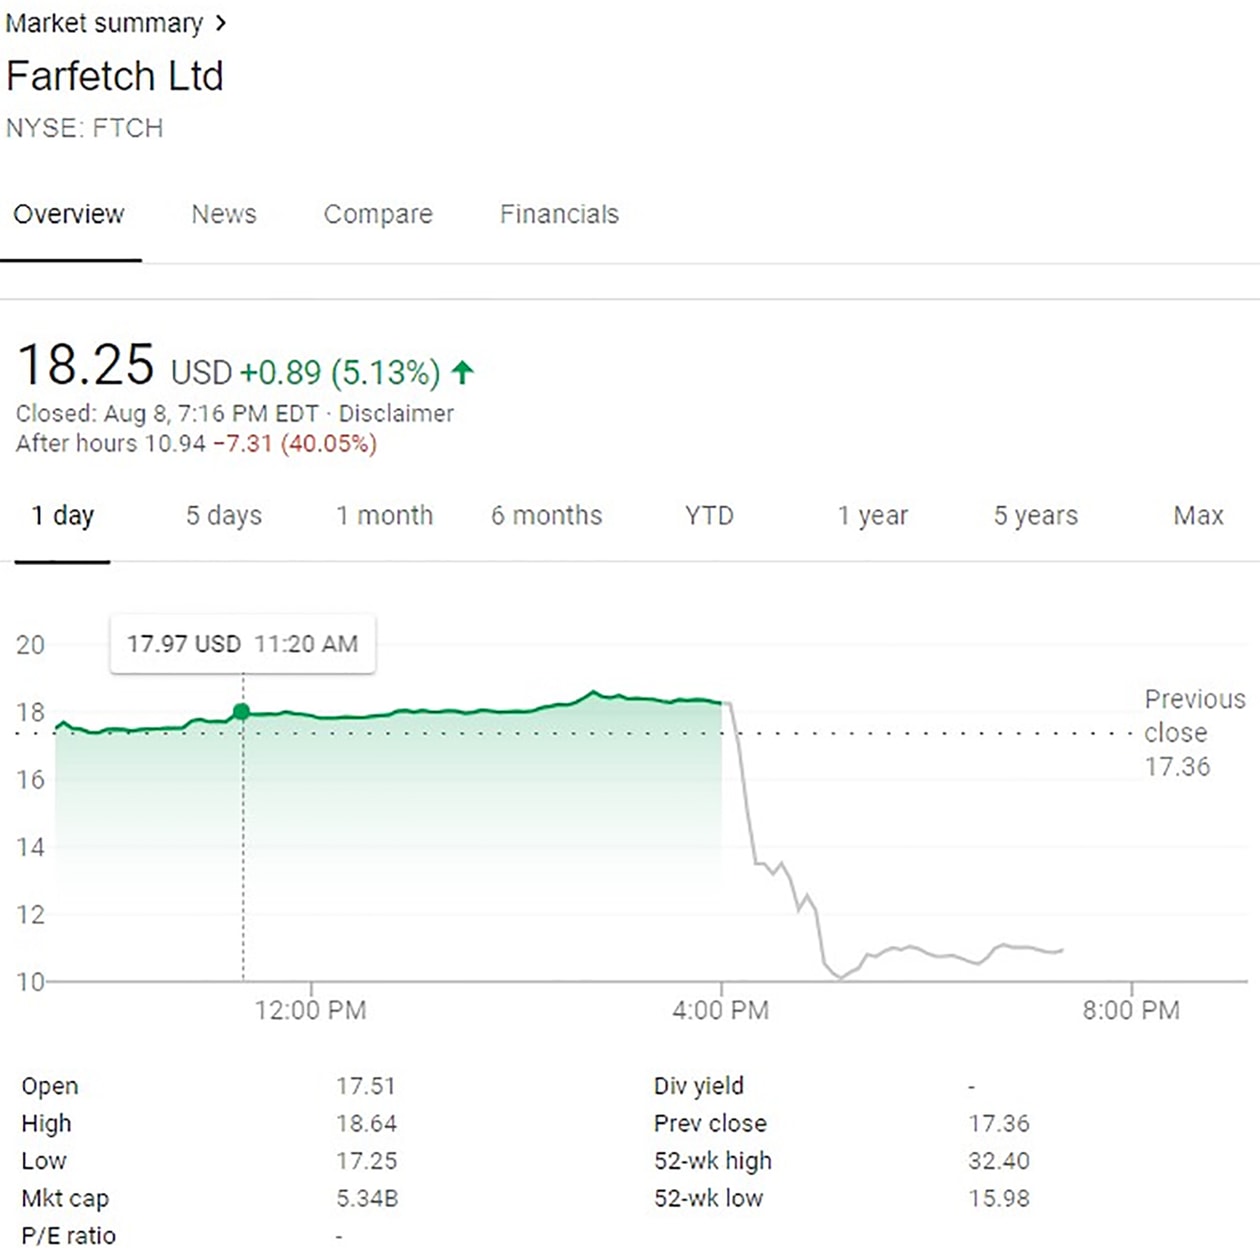View the 1 year price history
1260x1260 pixels.
[872, 516]
